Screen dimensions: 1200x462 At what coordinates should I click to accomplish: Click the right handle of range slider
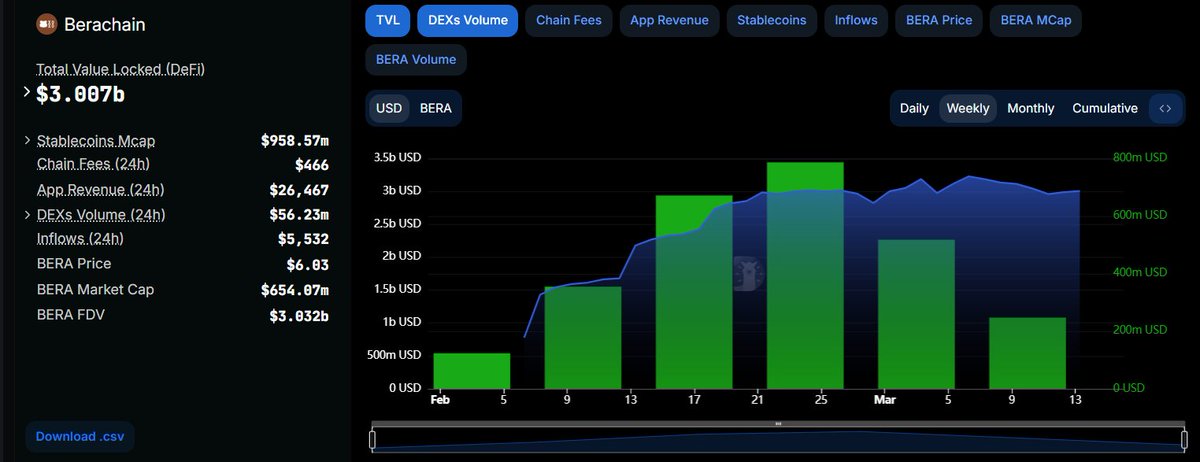tap(1186, 439)
